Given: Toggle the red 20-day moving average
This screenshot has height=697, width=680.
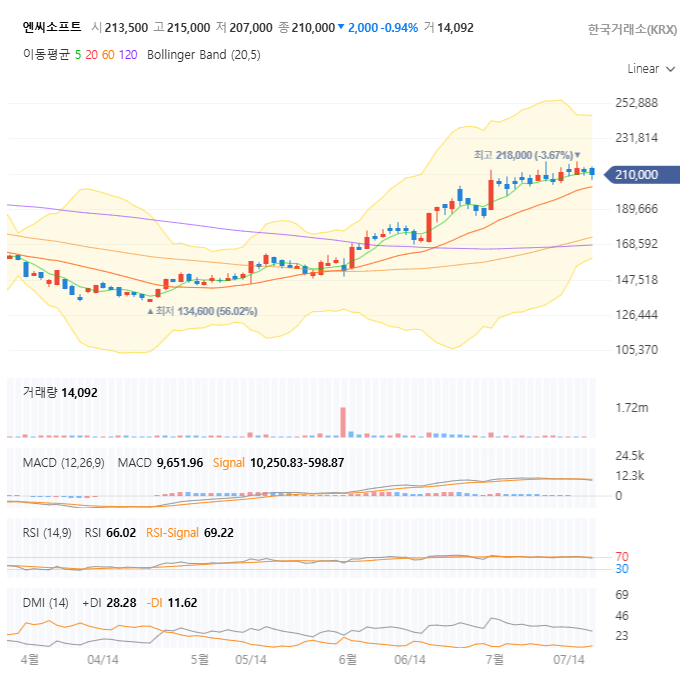Looking at the screenshot, I should click(x=92, y=55).
